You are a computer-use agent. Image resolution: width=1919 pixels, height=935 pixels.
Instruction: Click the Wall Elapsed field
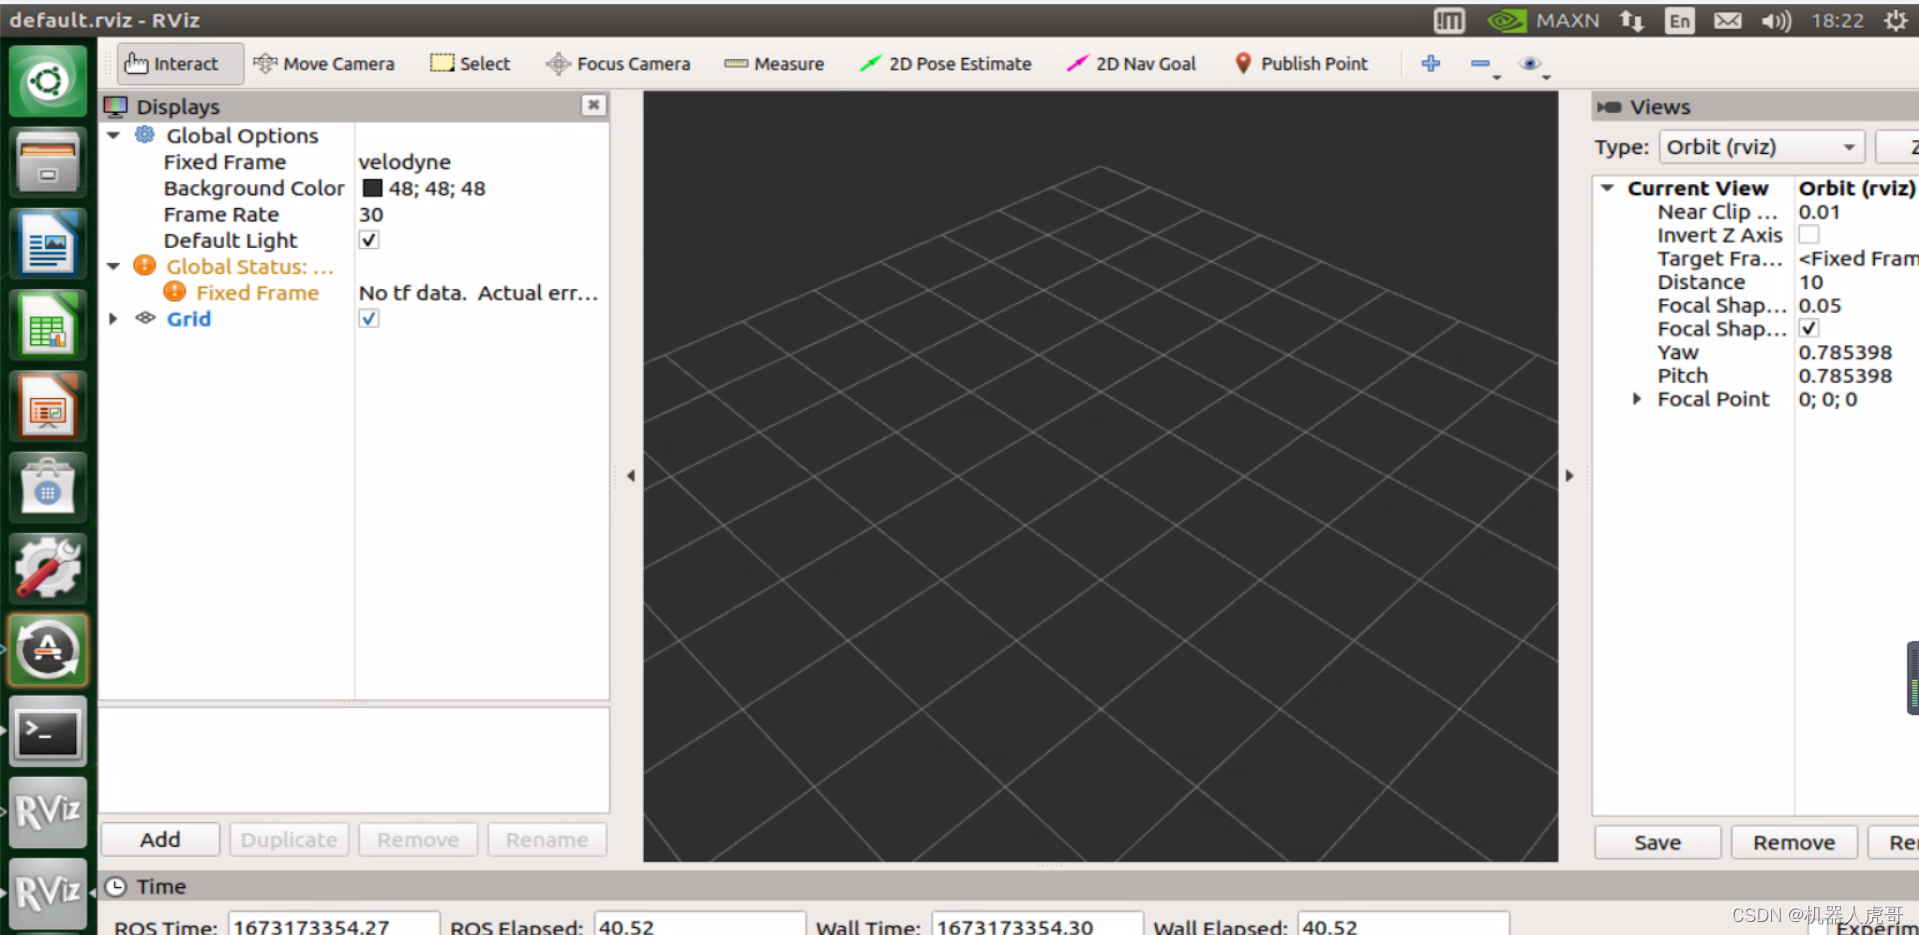coord(1403,925)
